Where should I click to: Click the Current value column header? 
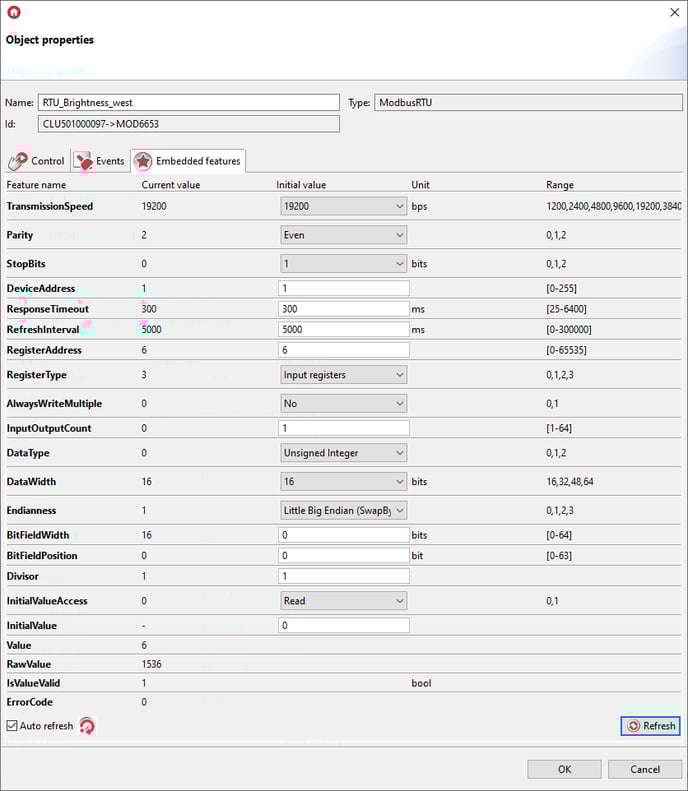(x=171, y=185)
